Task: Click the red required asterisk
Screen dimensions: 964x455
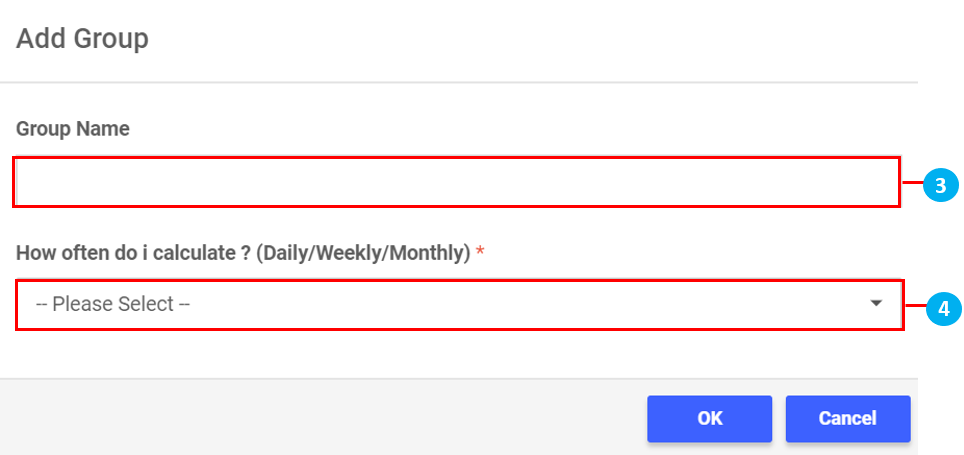Action: pos(480,253)
